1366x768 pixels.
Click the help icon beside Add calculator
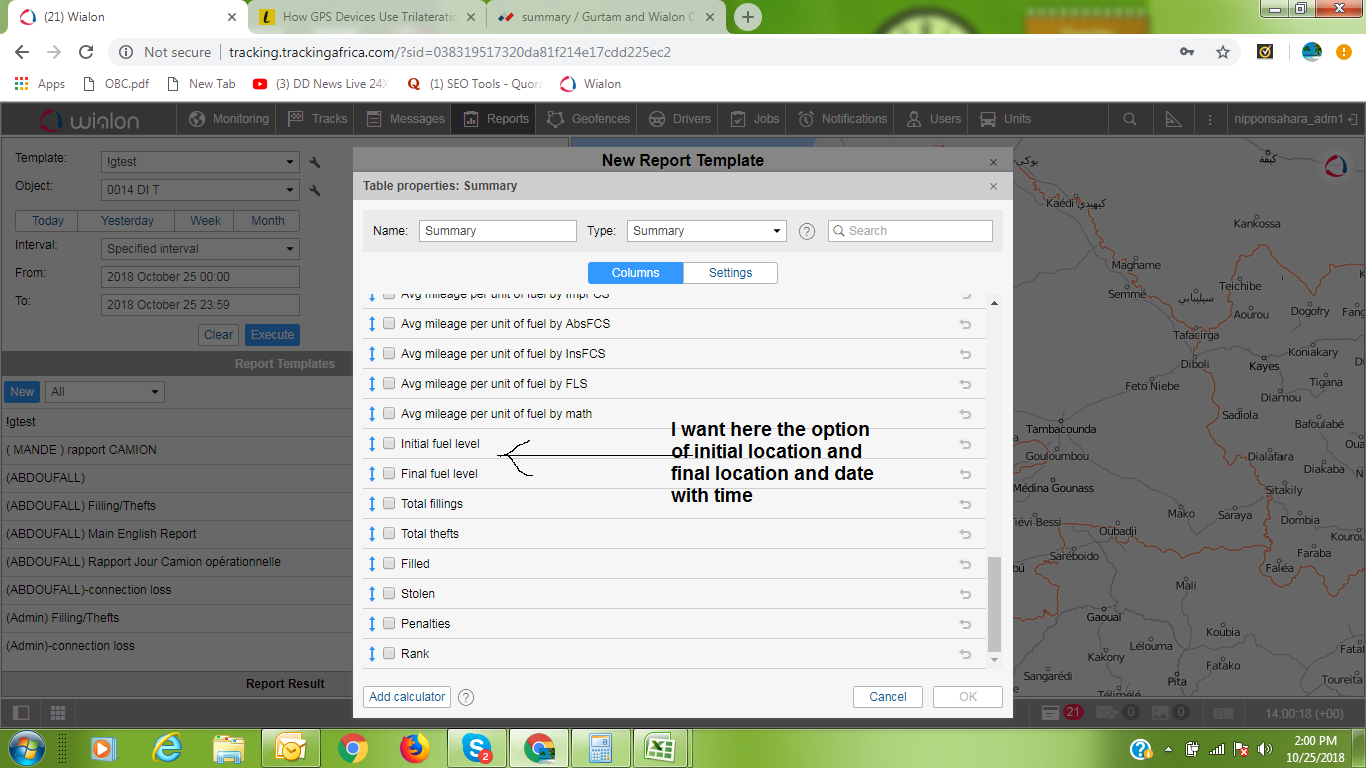pos(465,697)
